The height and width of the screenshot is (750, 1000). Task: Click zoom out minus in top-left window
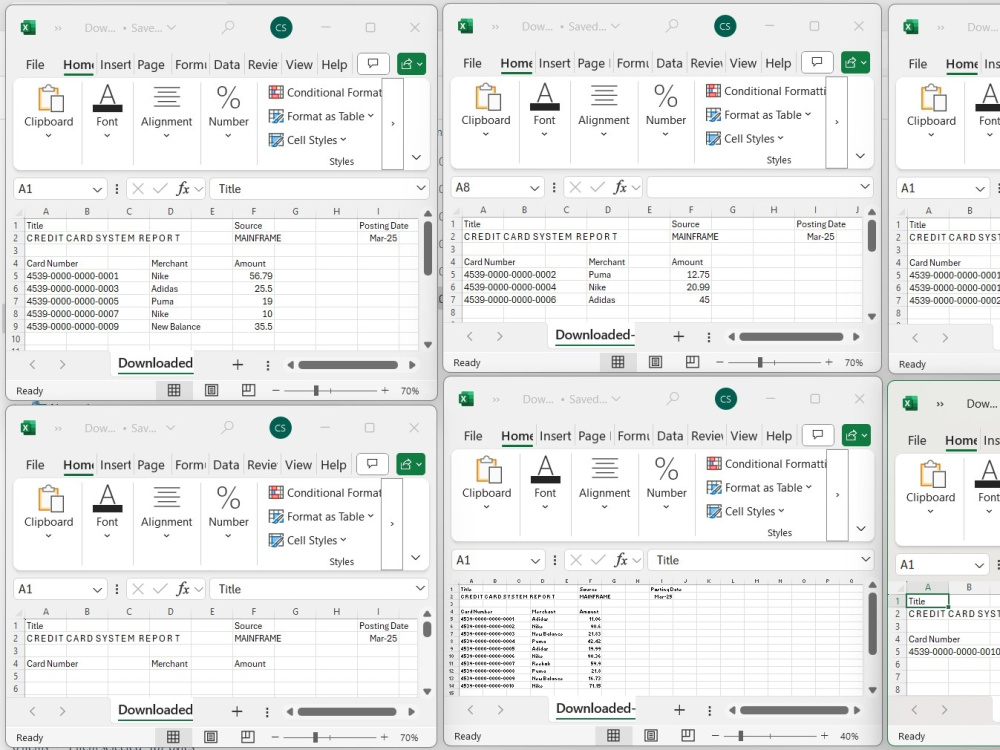click(276, 390)
